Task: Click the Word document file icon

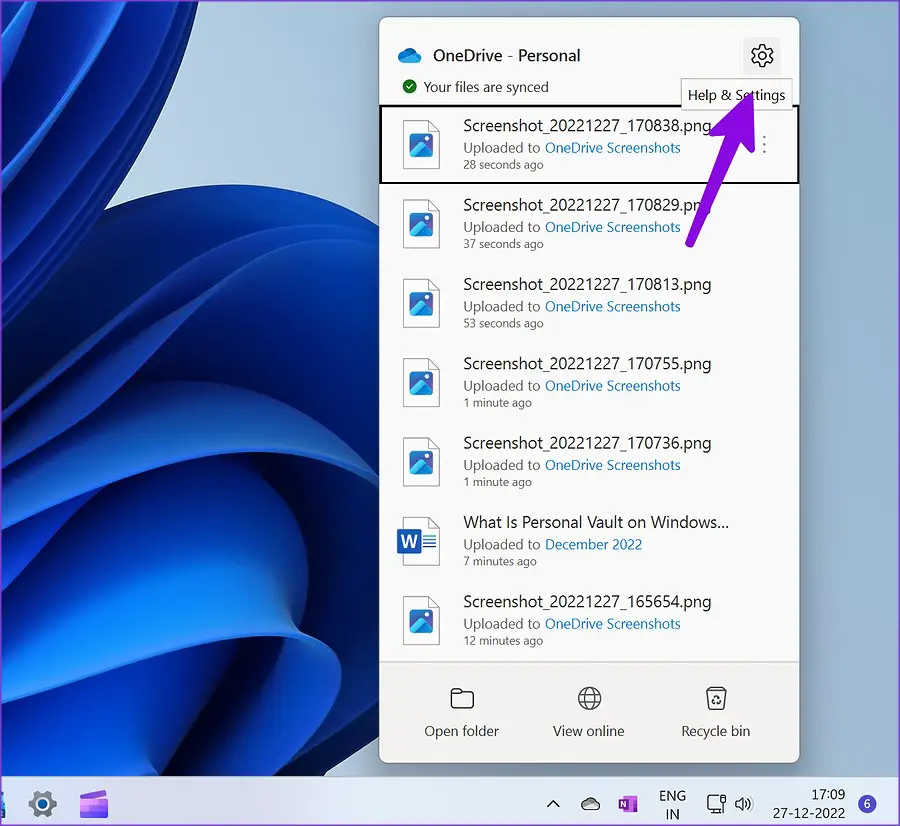Action: coord(419,542)
